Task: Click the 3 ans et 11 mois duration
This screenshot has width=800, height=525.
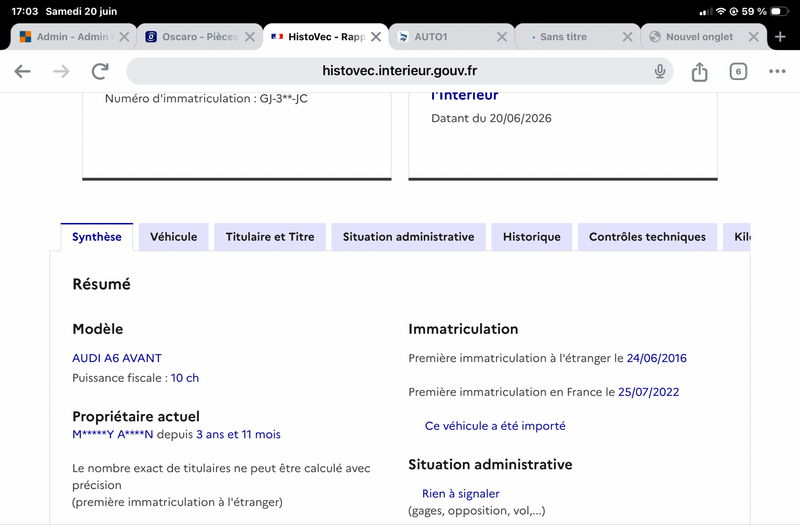Action: coord(238,435)
